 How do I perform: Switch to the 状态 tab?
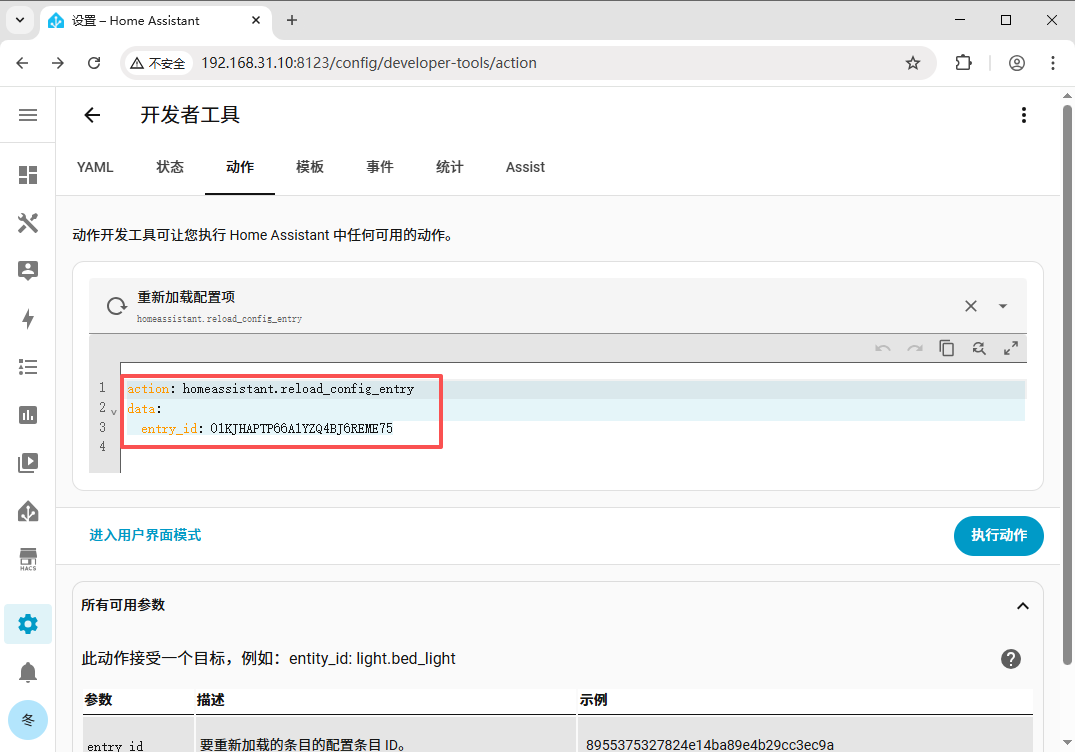[170, 167]
